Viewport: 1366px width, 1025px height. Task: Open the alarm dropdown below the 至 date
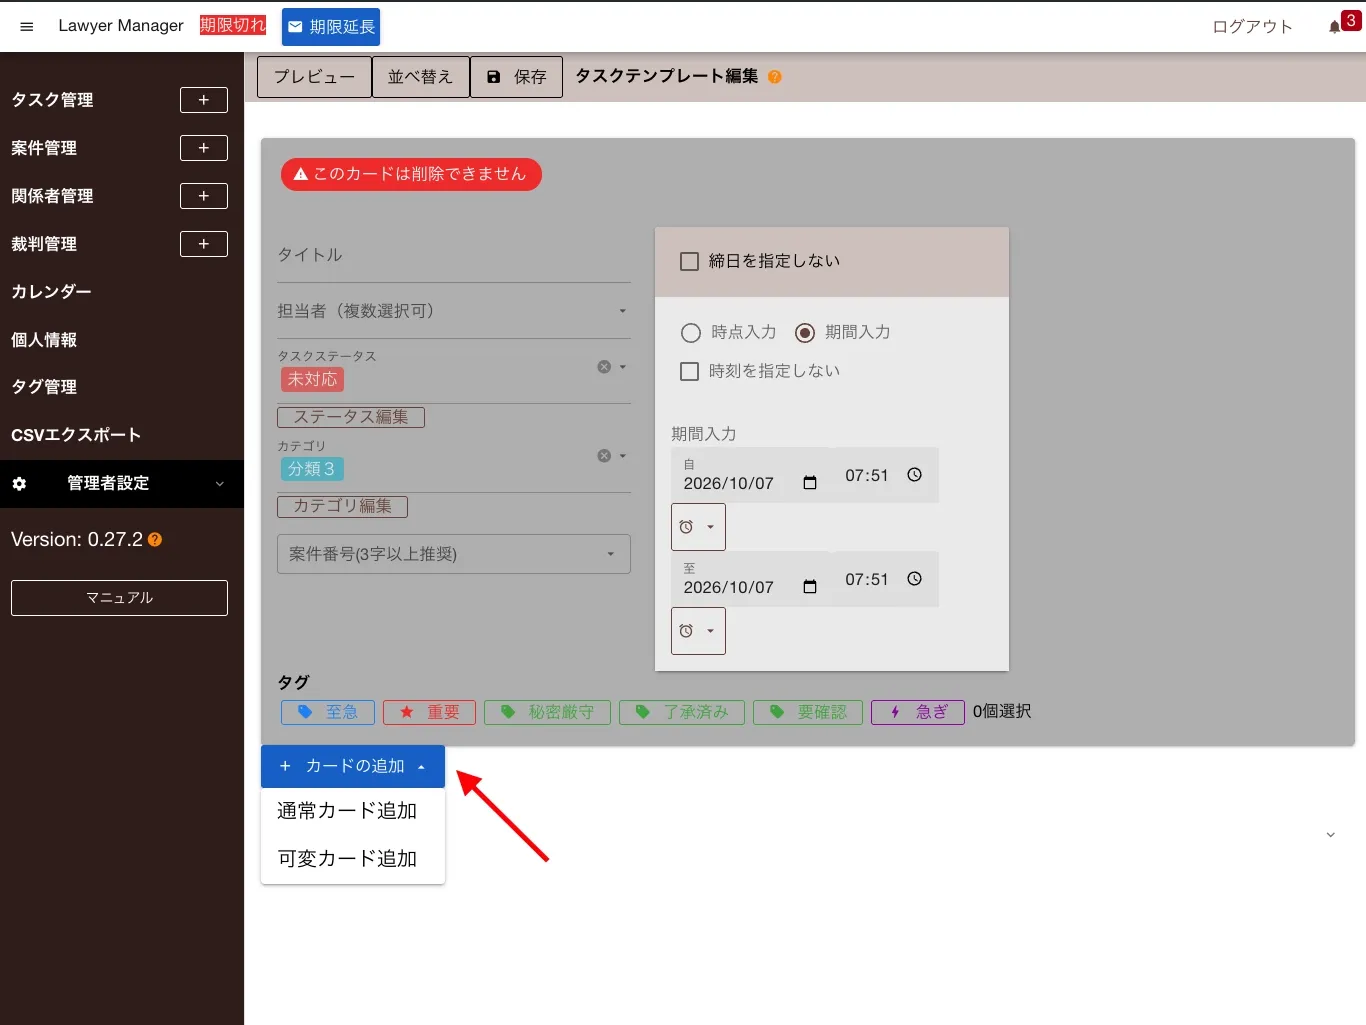698,631
